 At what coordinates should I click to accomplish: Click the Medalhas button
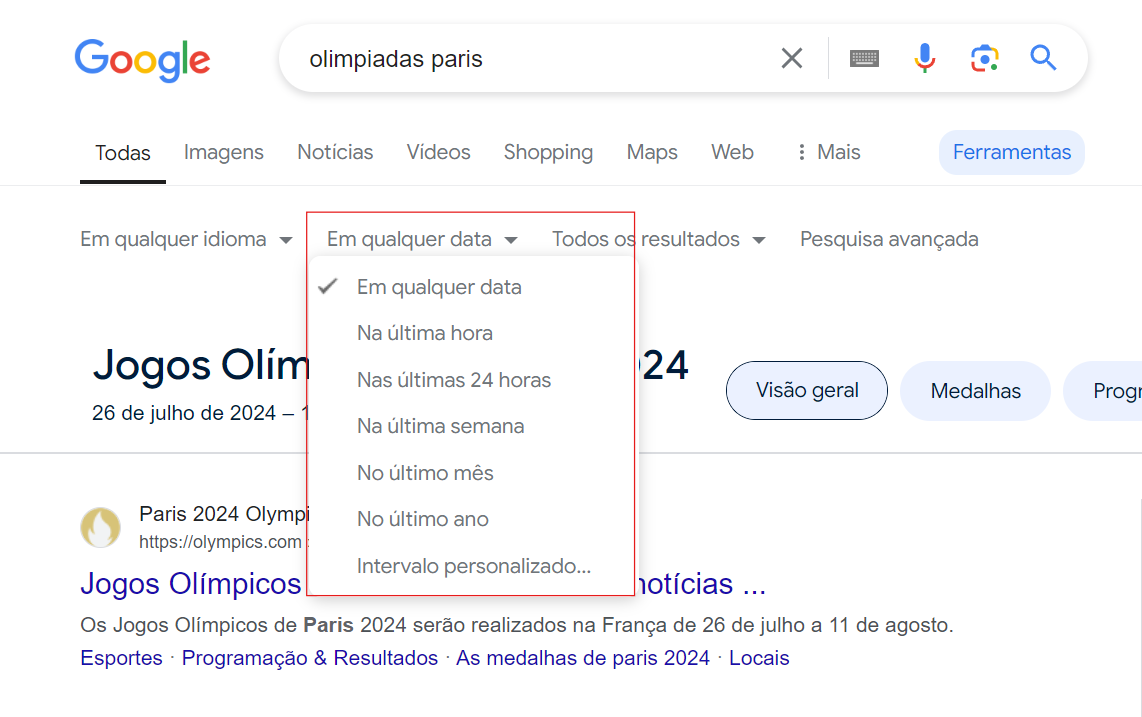[974, 390]
